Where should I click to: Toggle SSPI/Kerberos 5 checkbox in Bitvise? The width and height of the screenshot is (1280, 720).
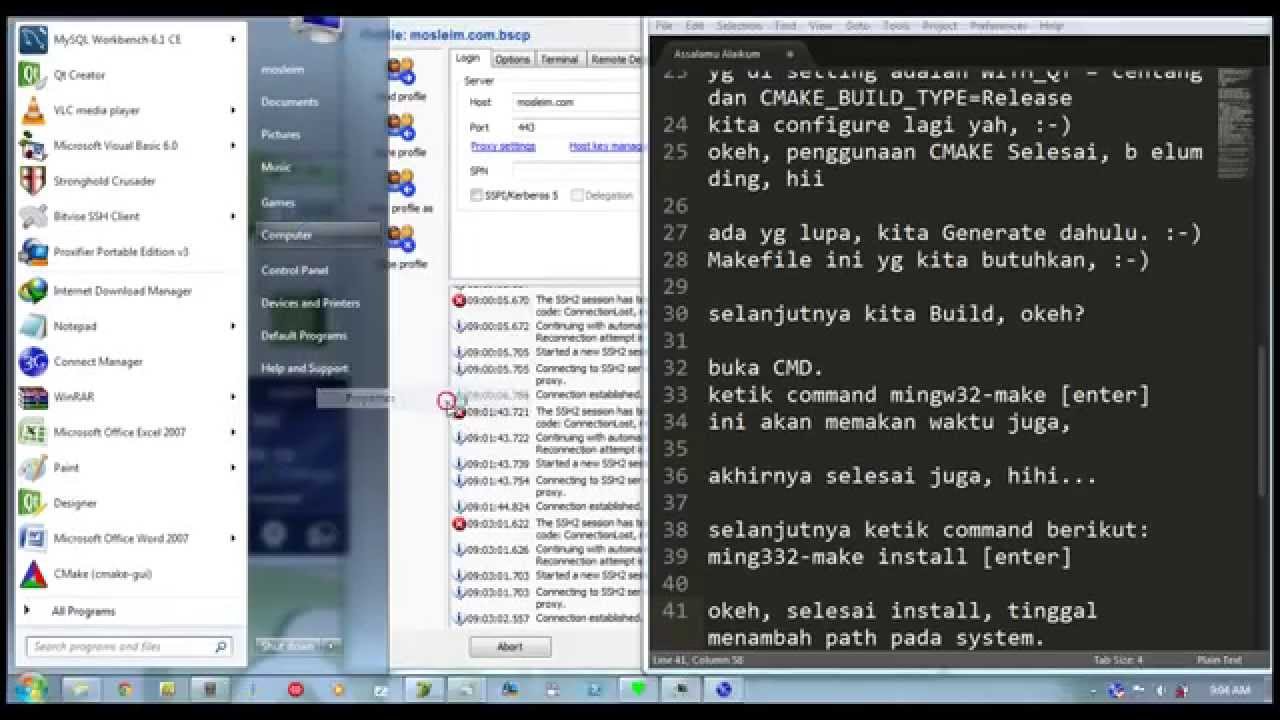pos(476,196)
